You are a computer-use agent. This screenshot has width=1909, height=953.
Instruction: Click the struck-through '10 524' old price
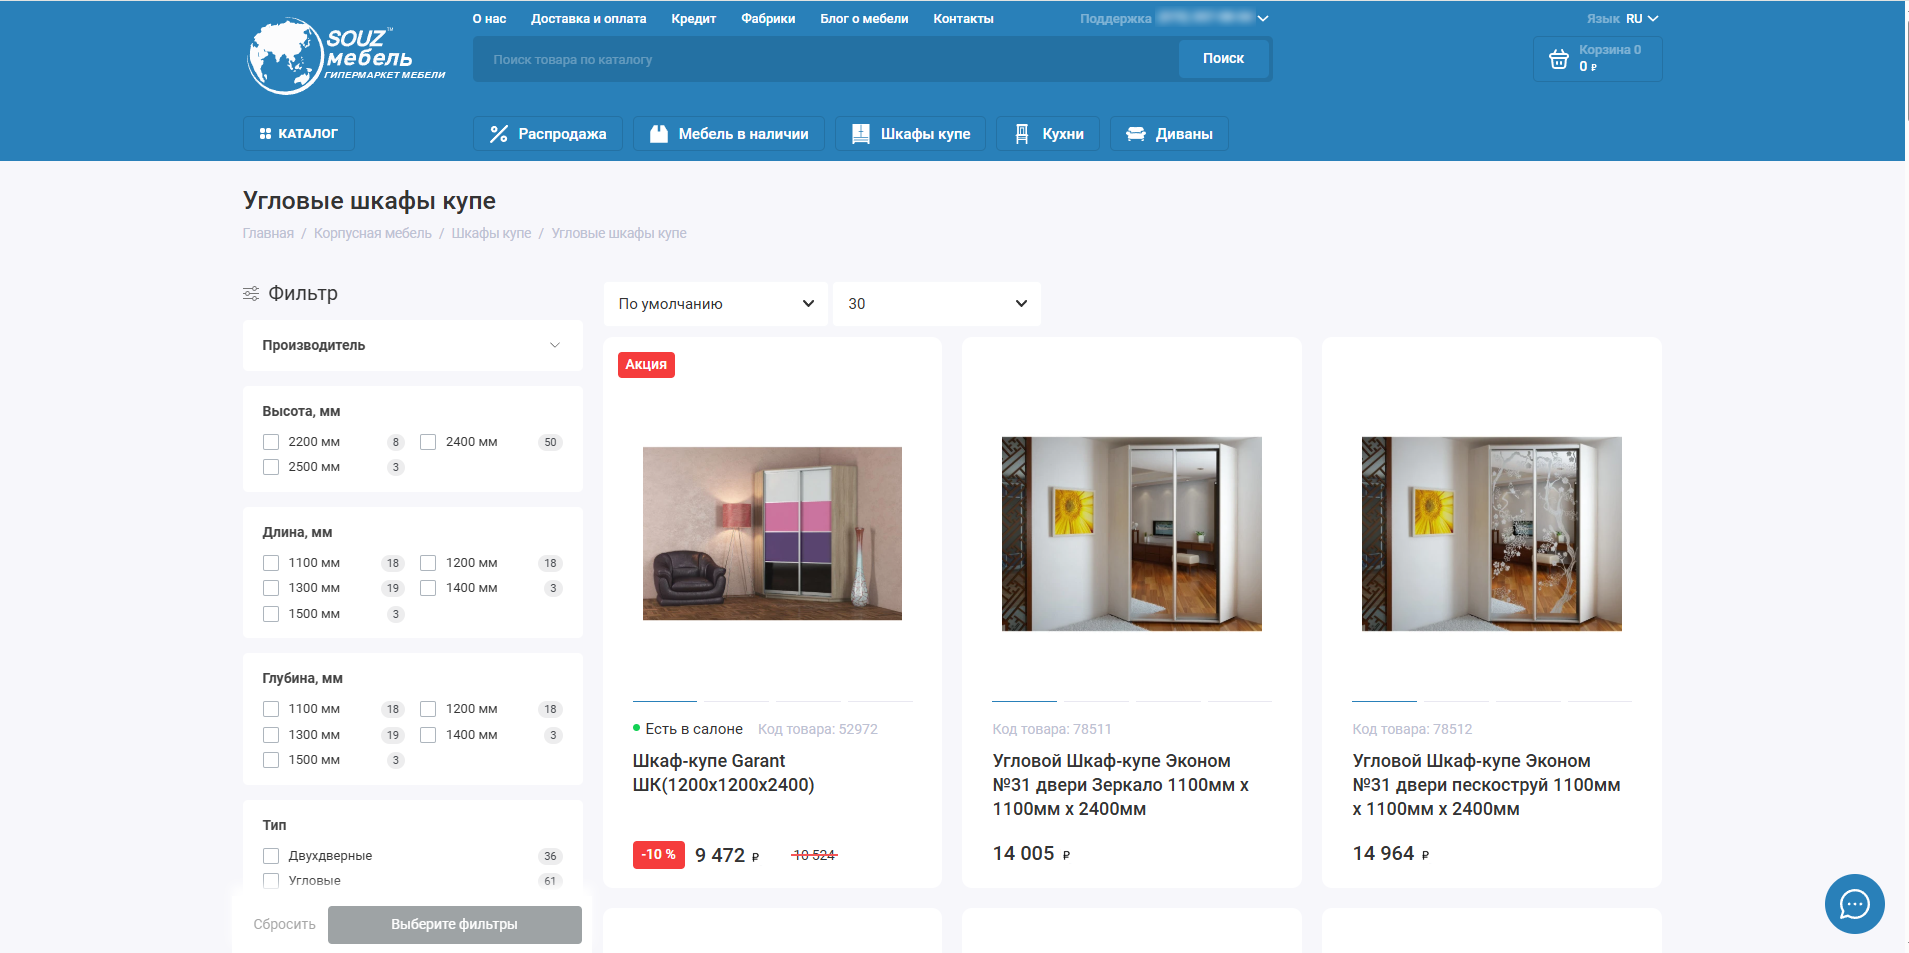814,855
